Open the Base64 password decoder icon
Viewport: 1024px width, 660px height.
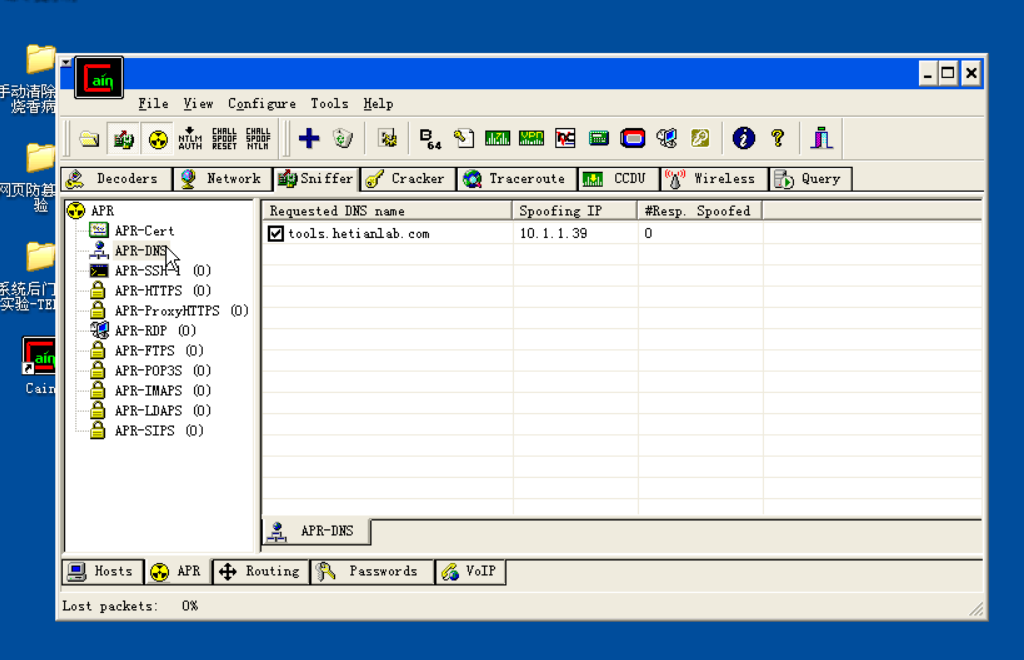click(x=430, y=138)
